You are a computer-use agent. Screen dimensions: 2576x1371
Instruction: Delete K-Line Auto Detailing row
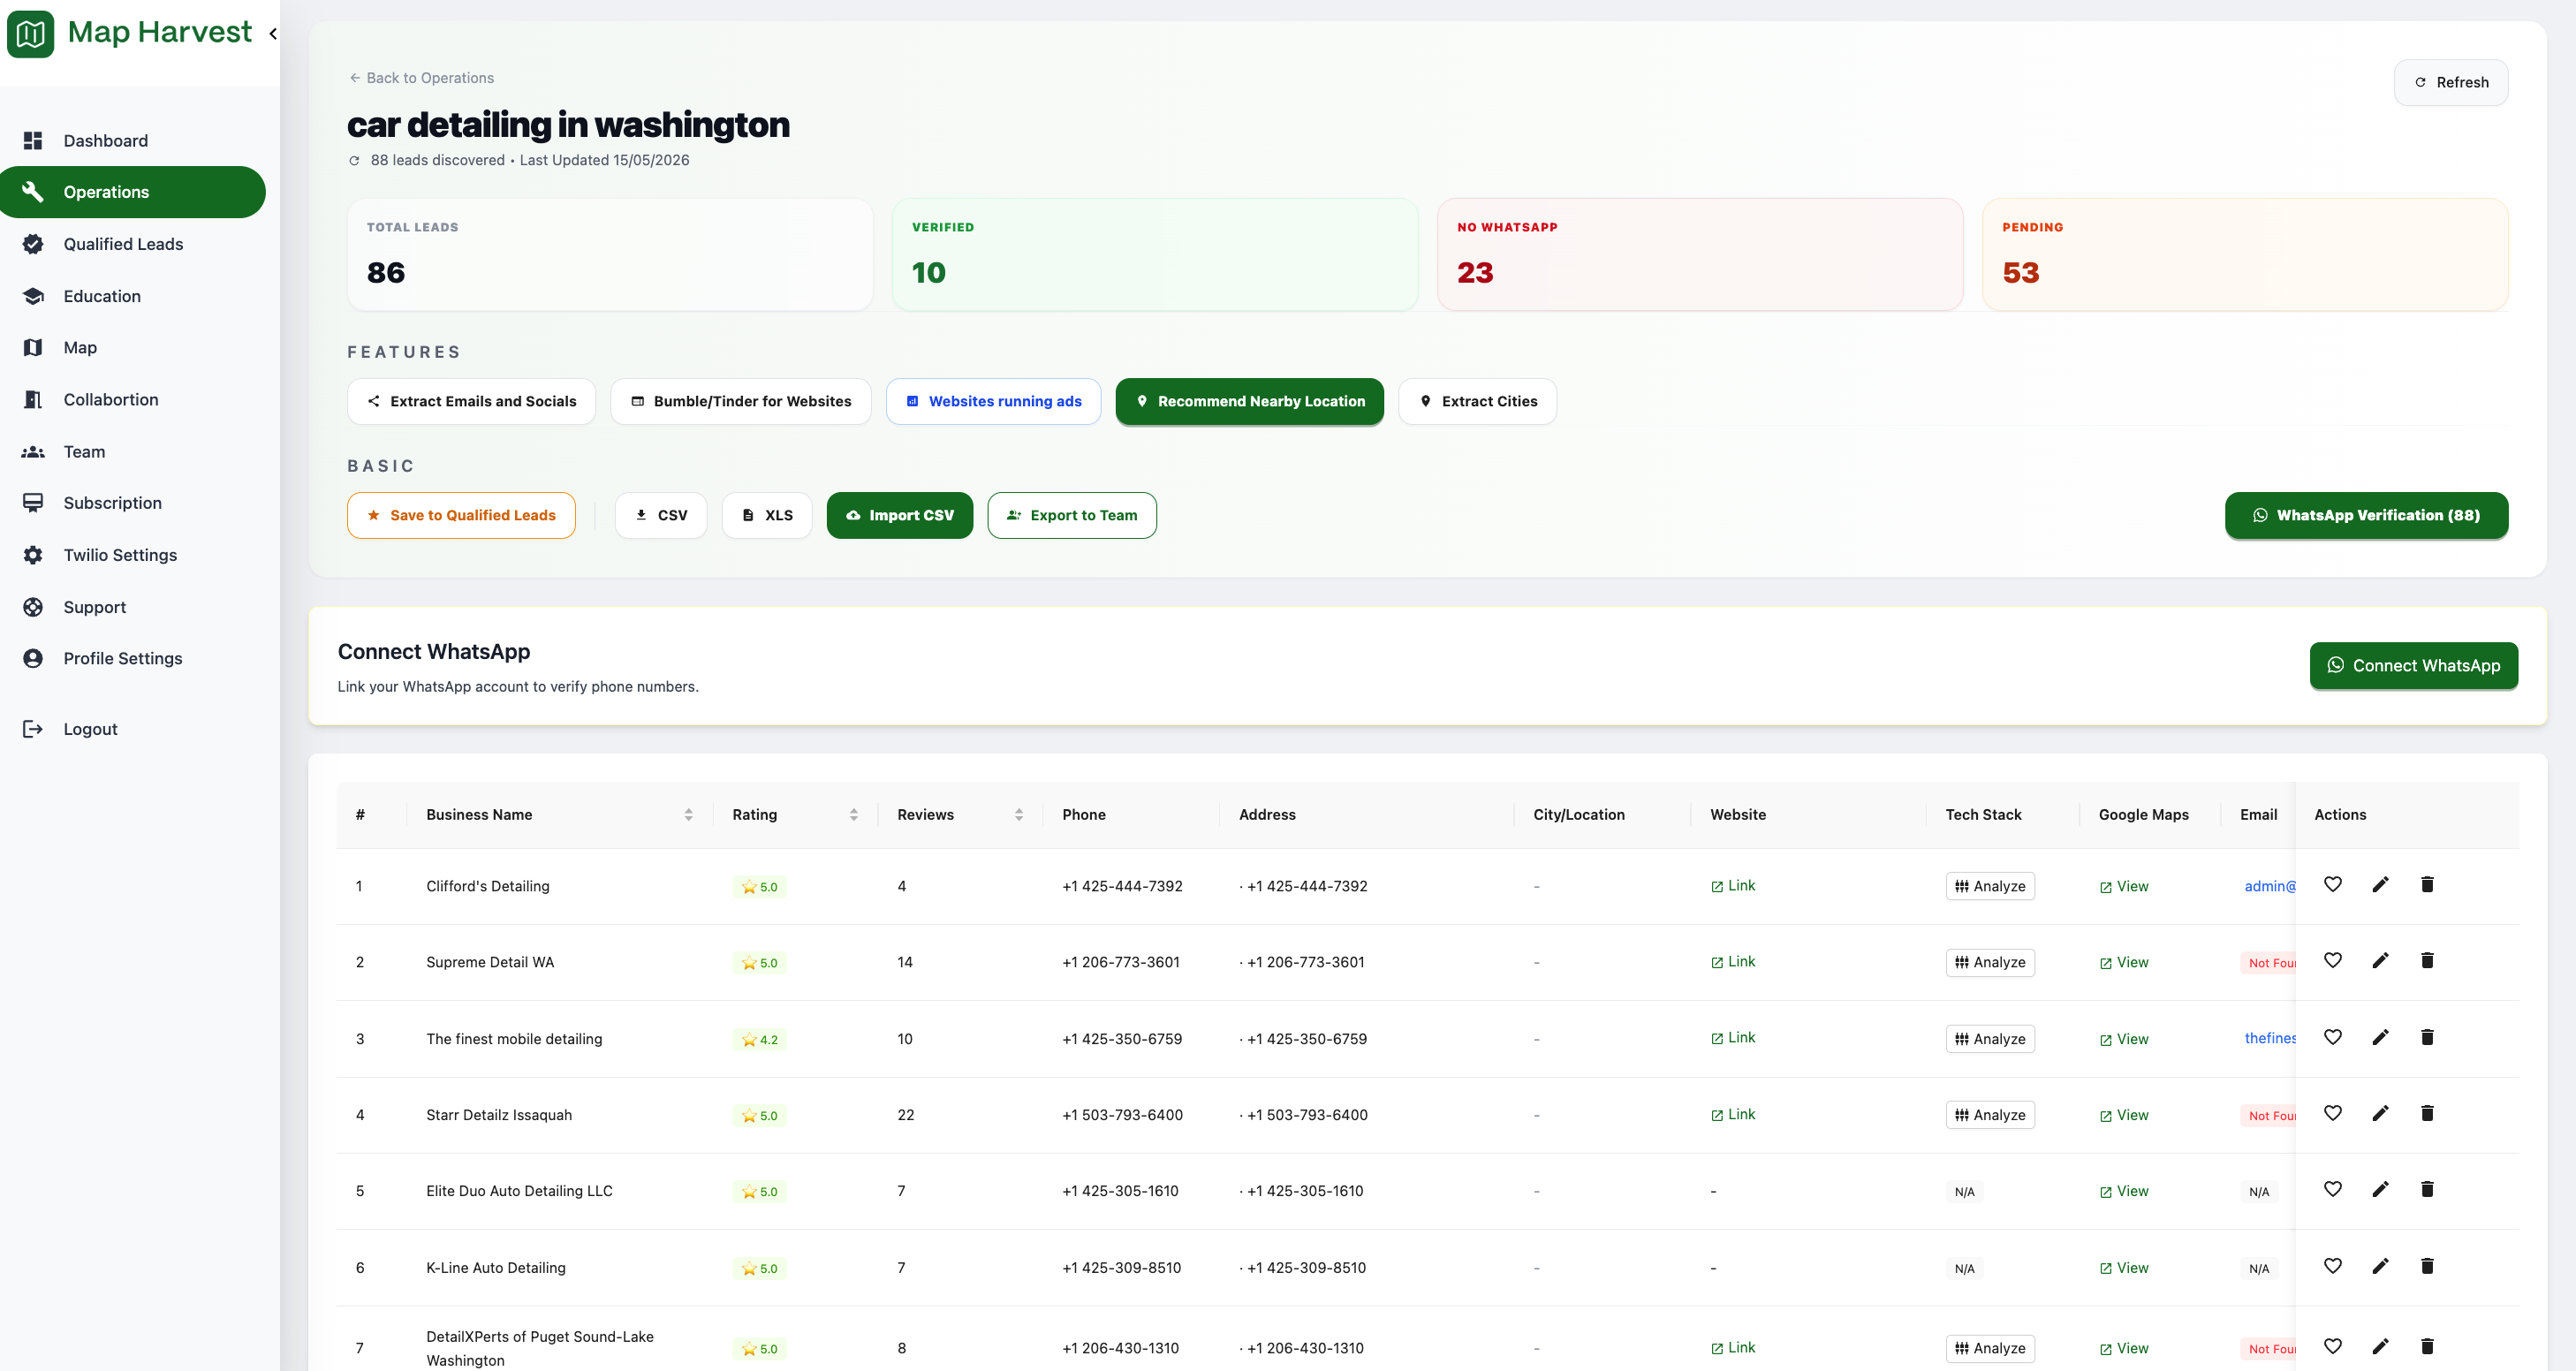2427,1266
